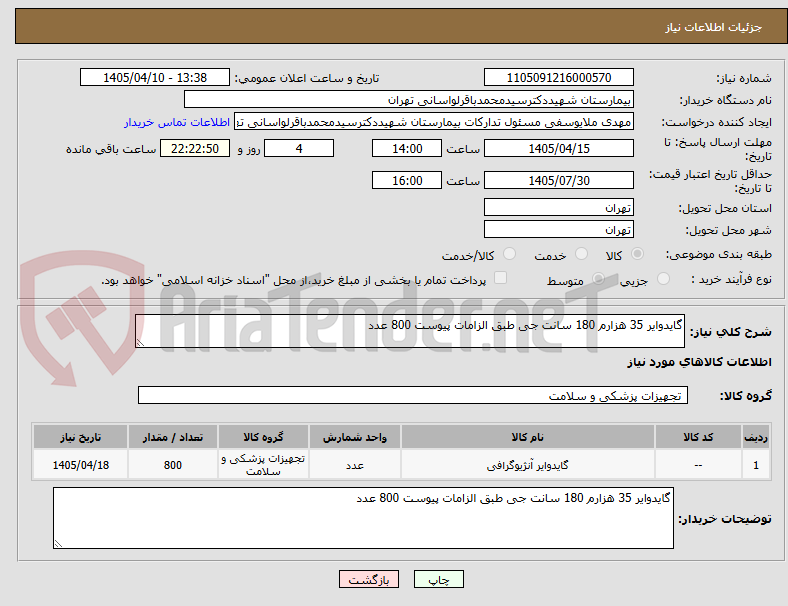Click the گروه کالا column header
788x606 pixels.
click(x=263, y=437)
